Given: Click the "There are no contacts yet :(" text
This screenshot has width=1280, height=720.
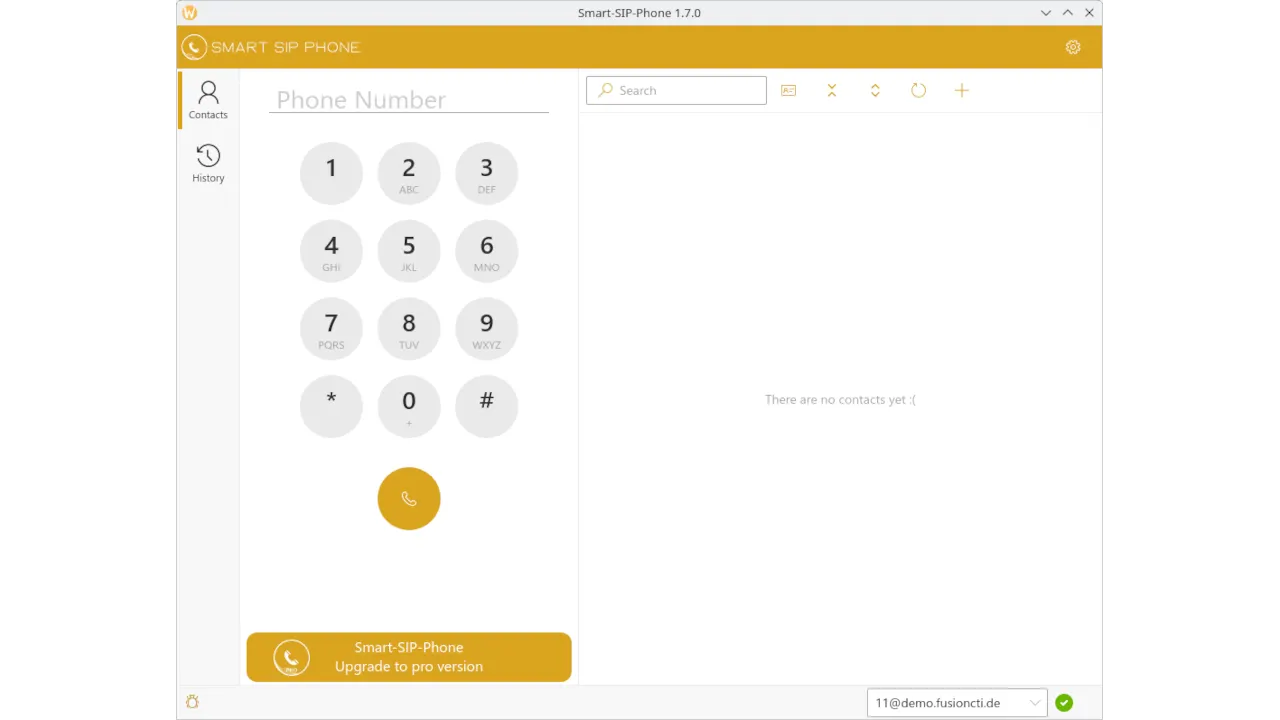Looking at the screenshot, I should point(840,400).
